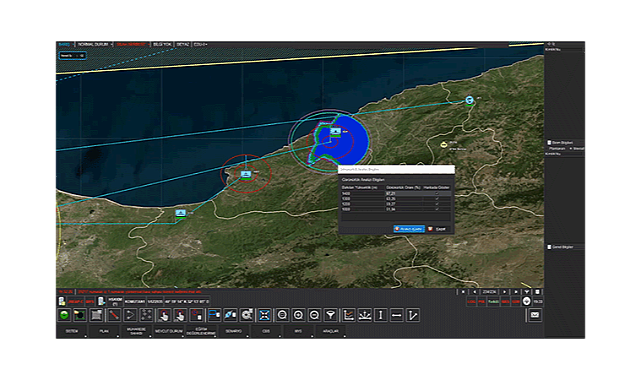Screen dimensions: 641x380
Task: Click the gray grid layers icon
Action: coord(96,315)
